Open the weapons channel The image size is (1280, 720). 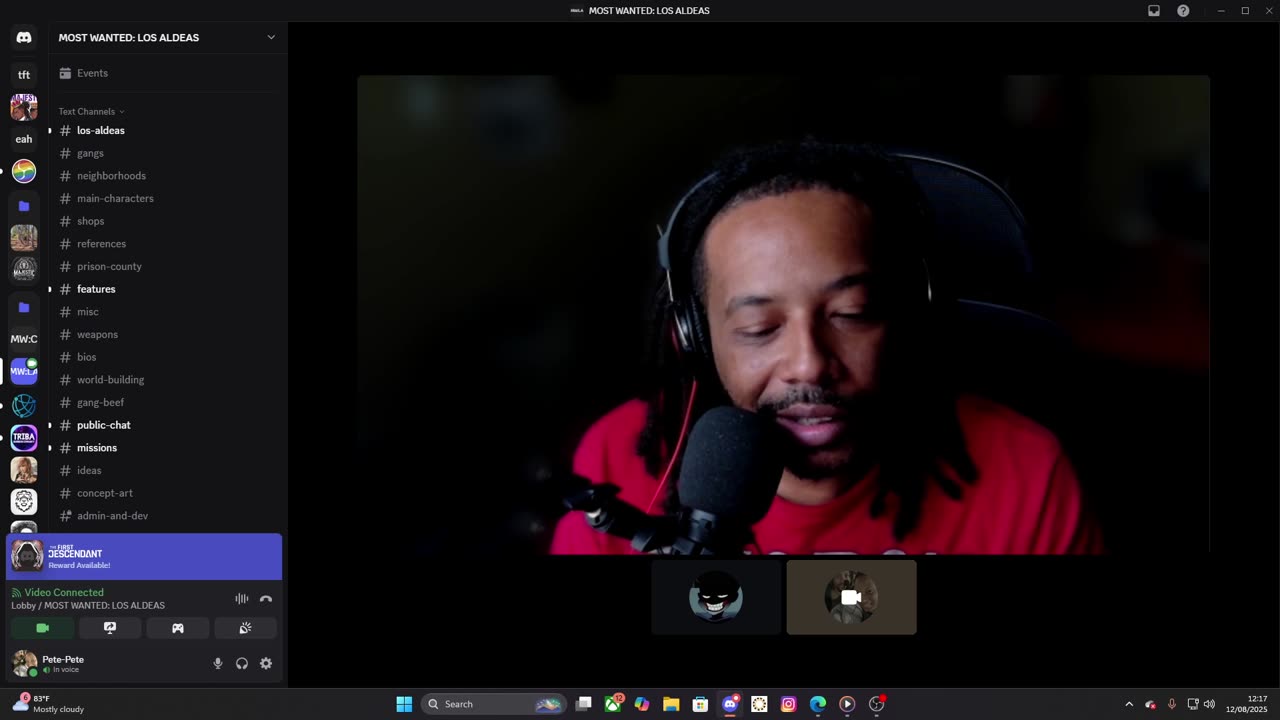point(167,334)
